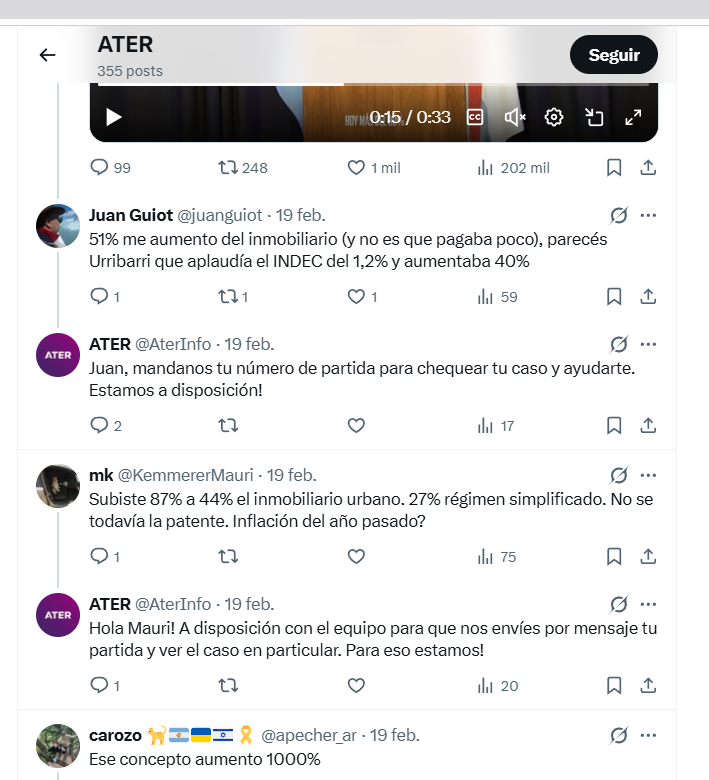Enter fullscreen video mode
709x780 pixels.
click(x=633, y=117)
